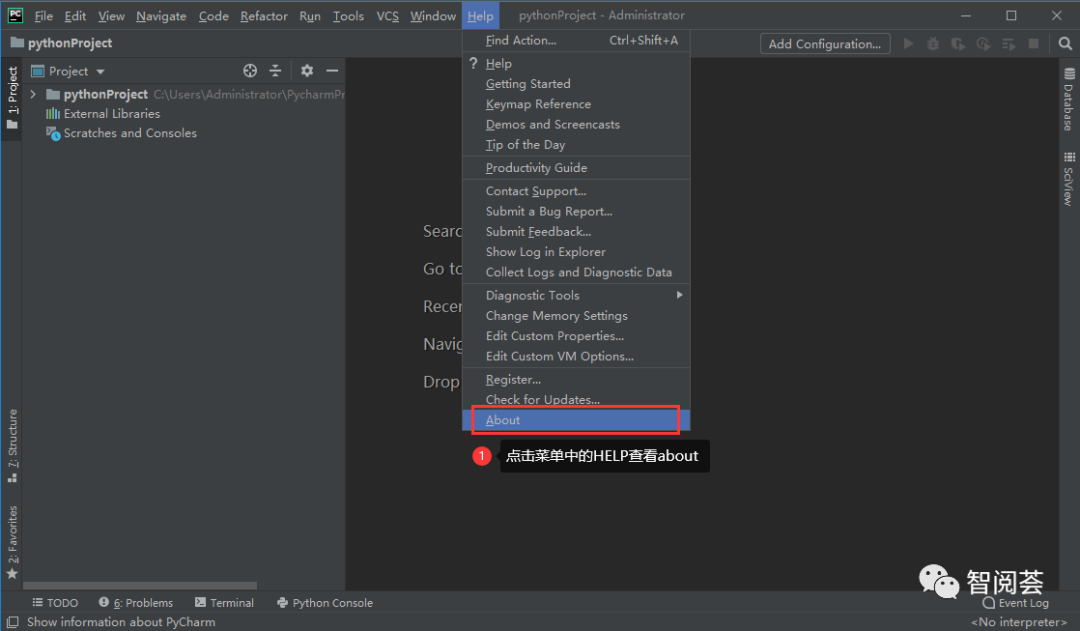Choose Demos and Screencasts
The width and height of the screenshot is (1080, 631).
click(x=576, y=124)
